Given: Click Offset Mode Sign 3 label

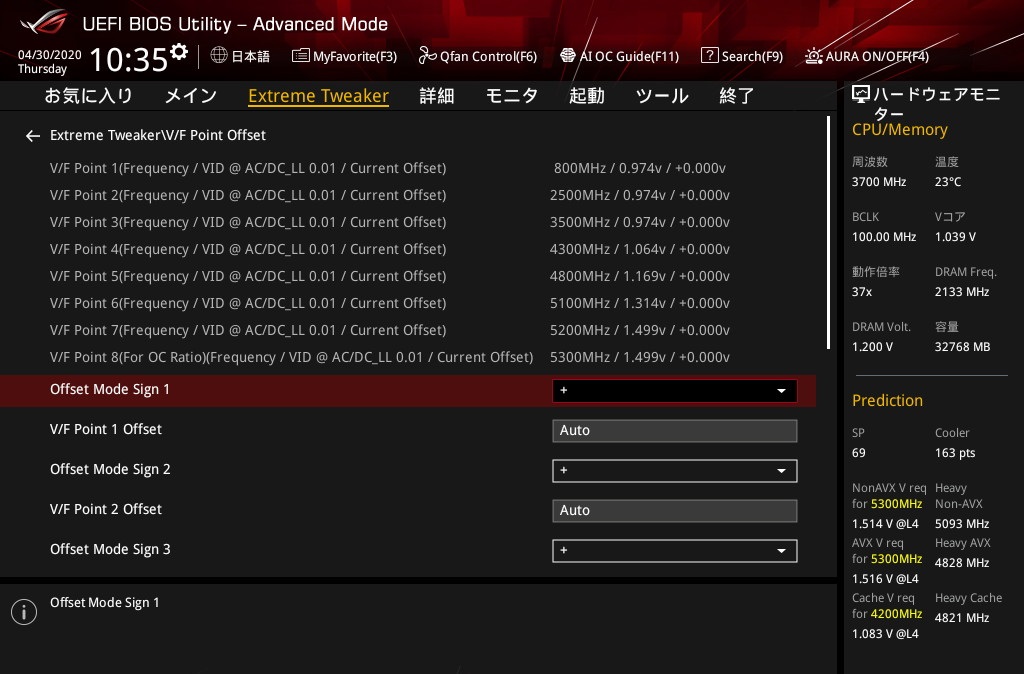Looking at the screenshot, I should (110, 549).
